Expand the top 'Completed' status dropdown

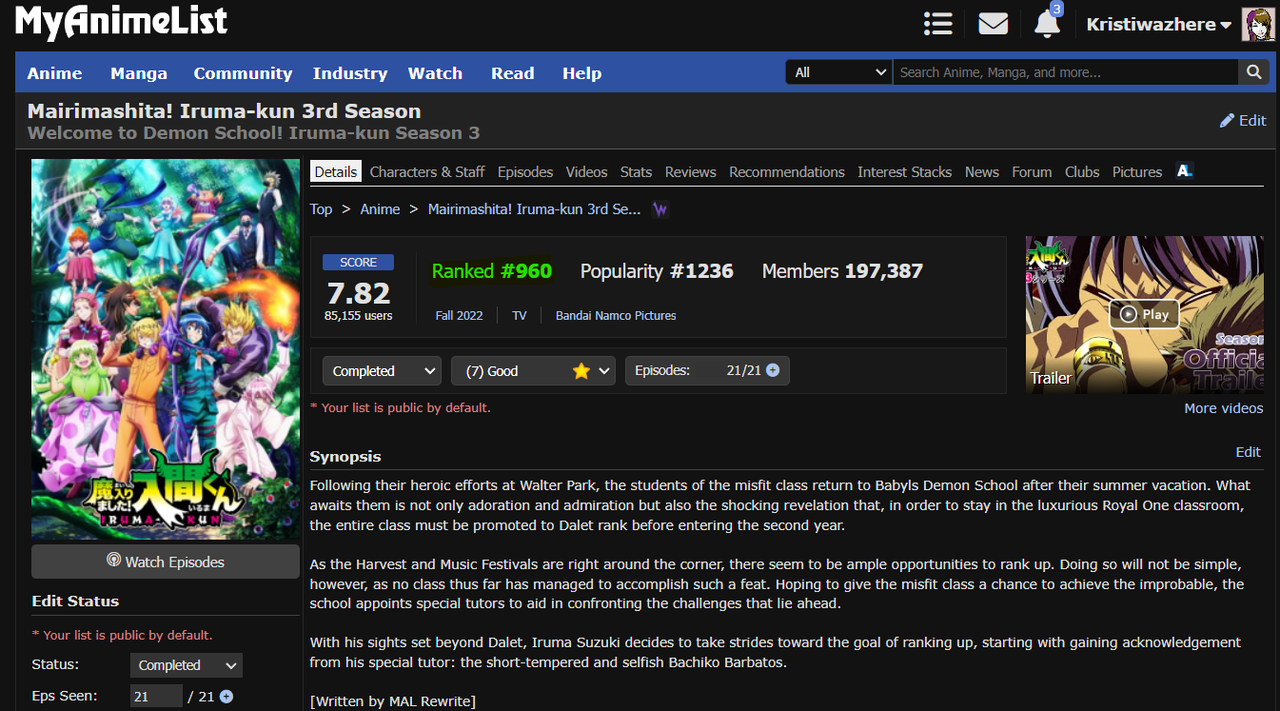coord(382,371)
